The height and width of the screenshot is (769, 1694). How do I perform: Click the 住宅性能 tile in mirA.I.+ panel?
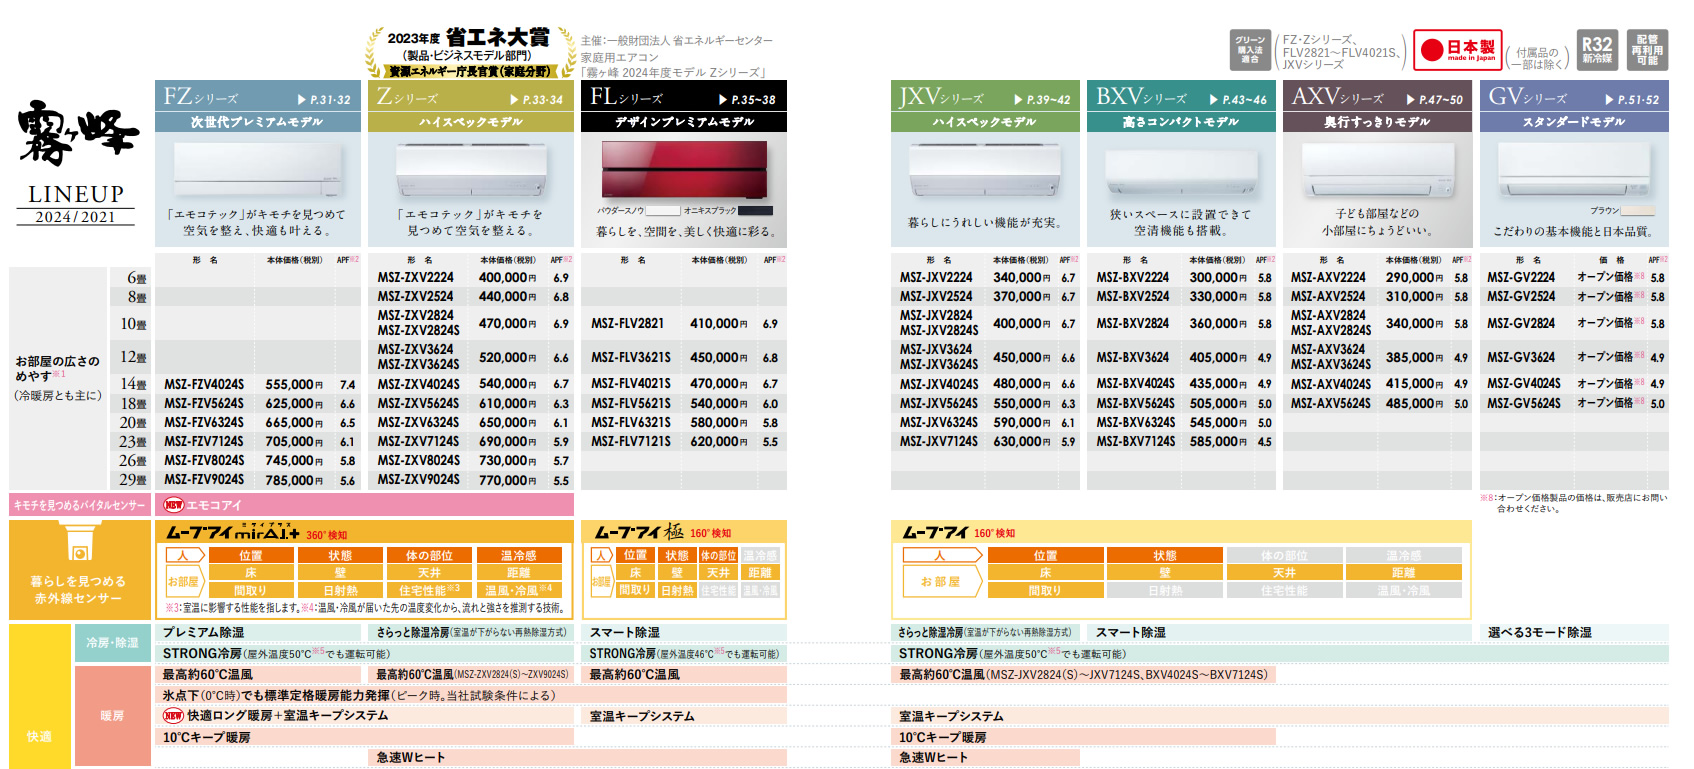tap(429, 590)
